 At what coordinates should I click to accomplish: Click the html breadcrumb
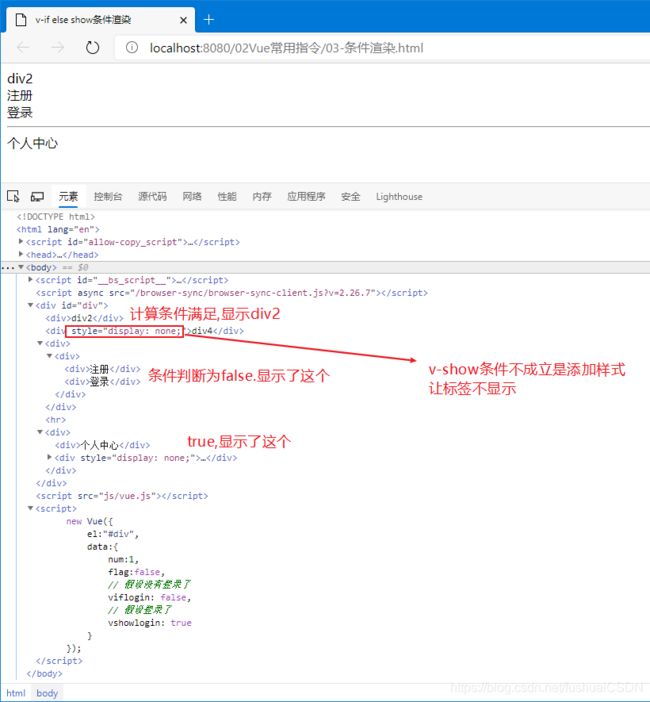coord(16,693)
